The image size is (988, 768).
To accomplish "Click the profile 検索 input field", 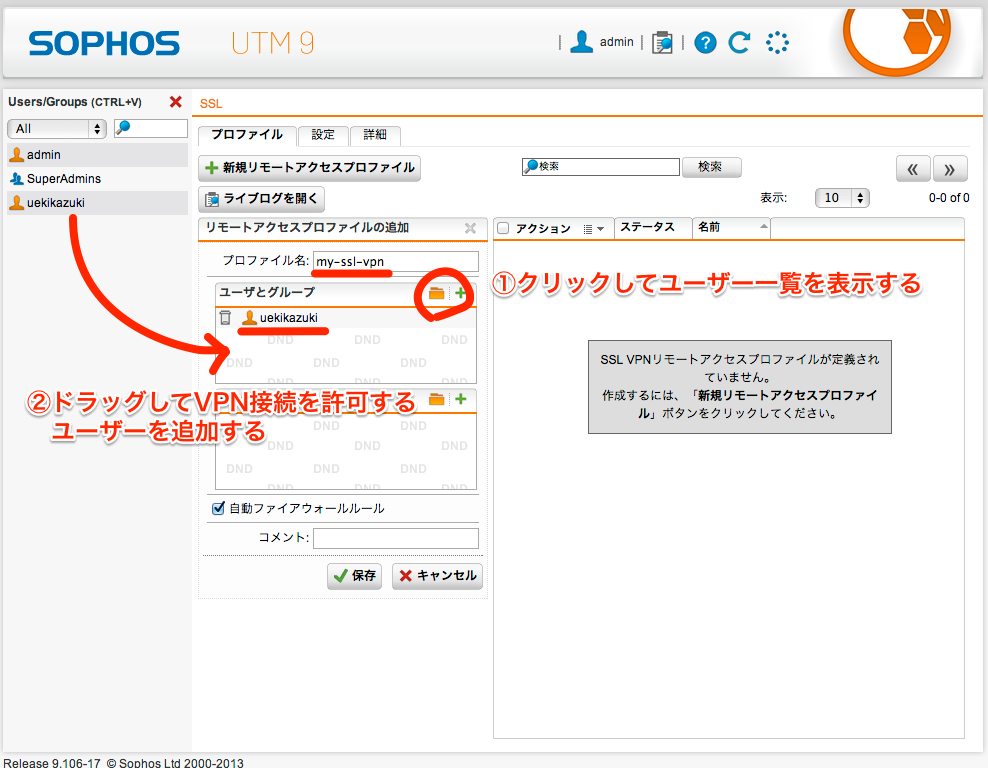I will coord(600,166).
